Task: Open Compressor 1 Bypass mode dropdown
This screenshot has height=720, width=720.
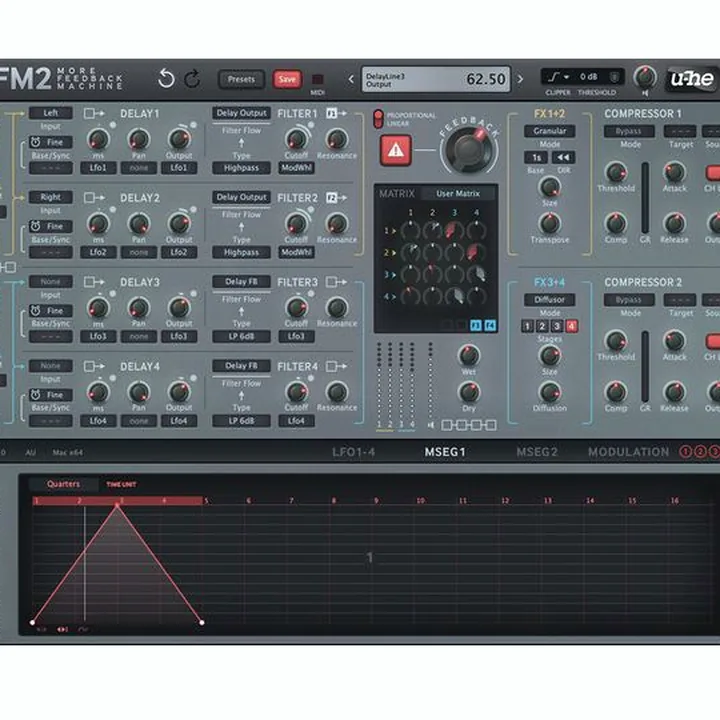Action: (629, 131)
